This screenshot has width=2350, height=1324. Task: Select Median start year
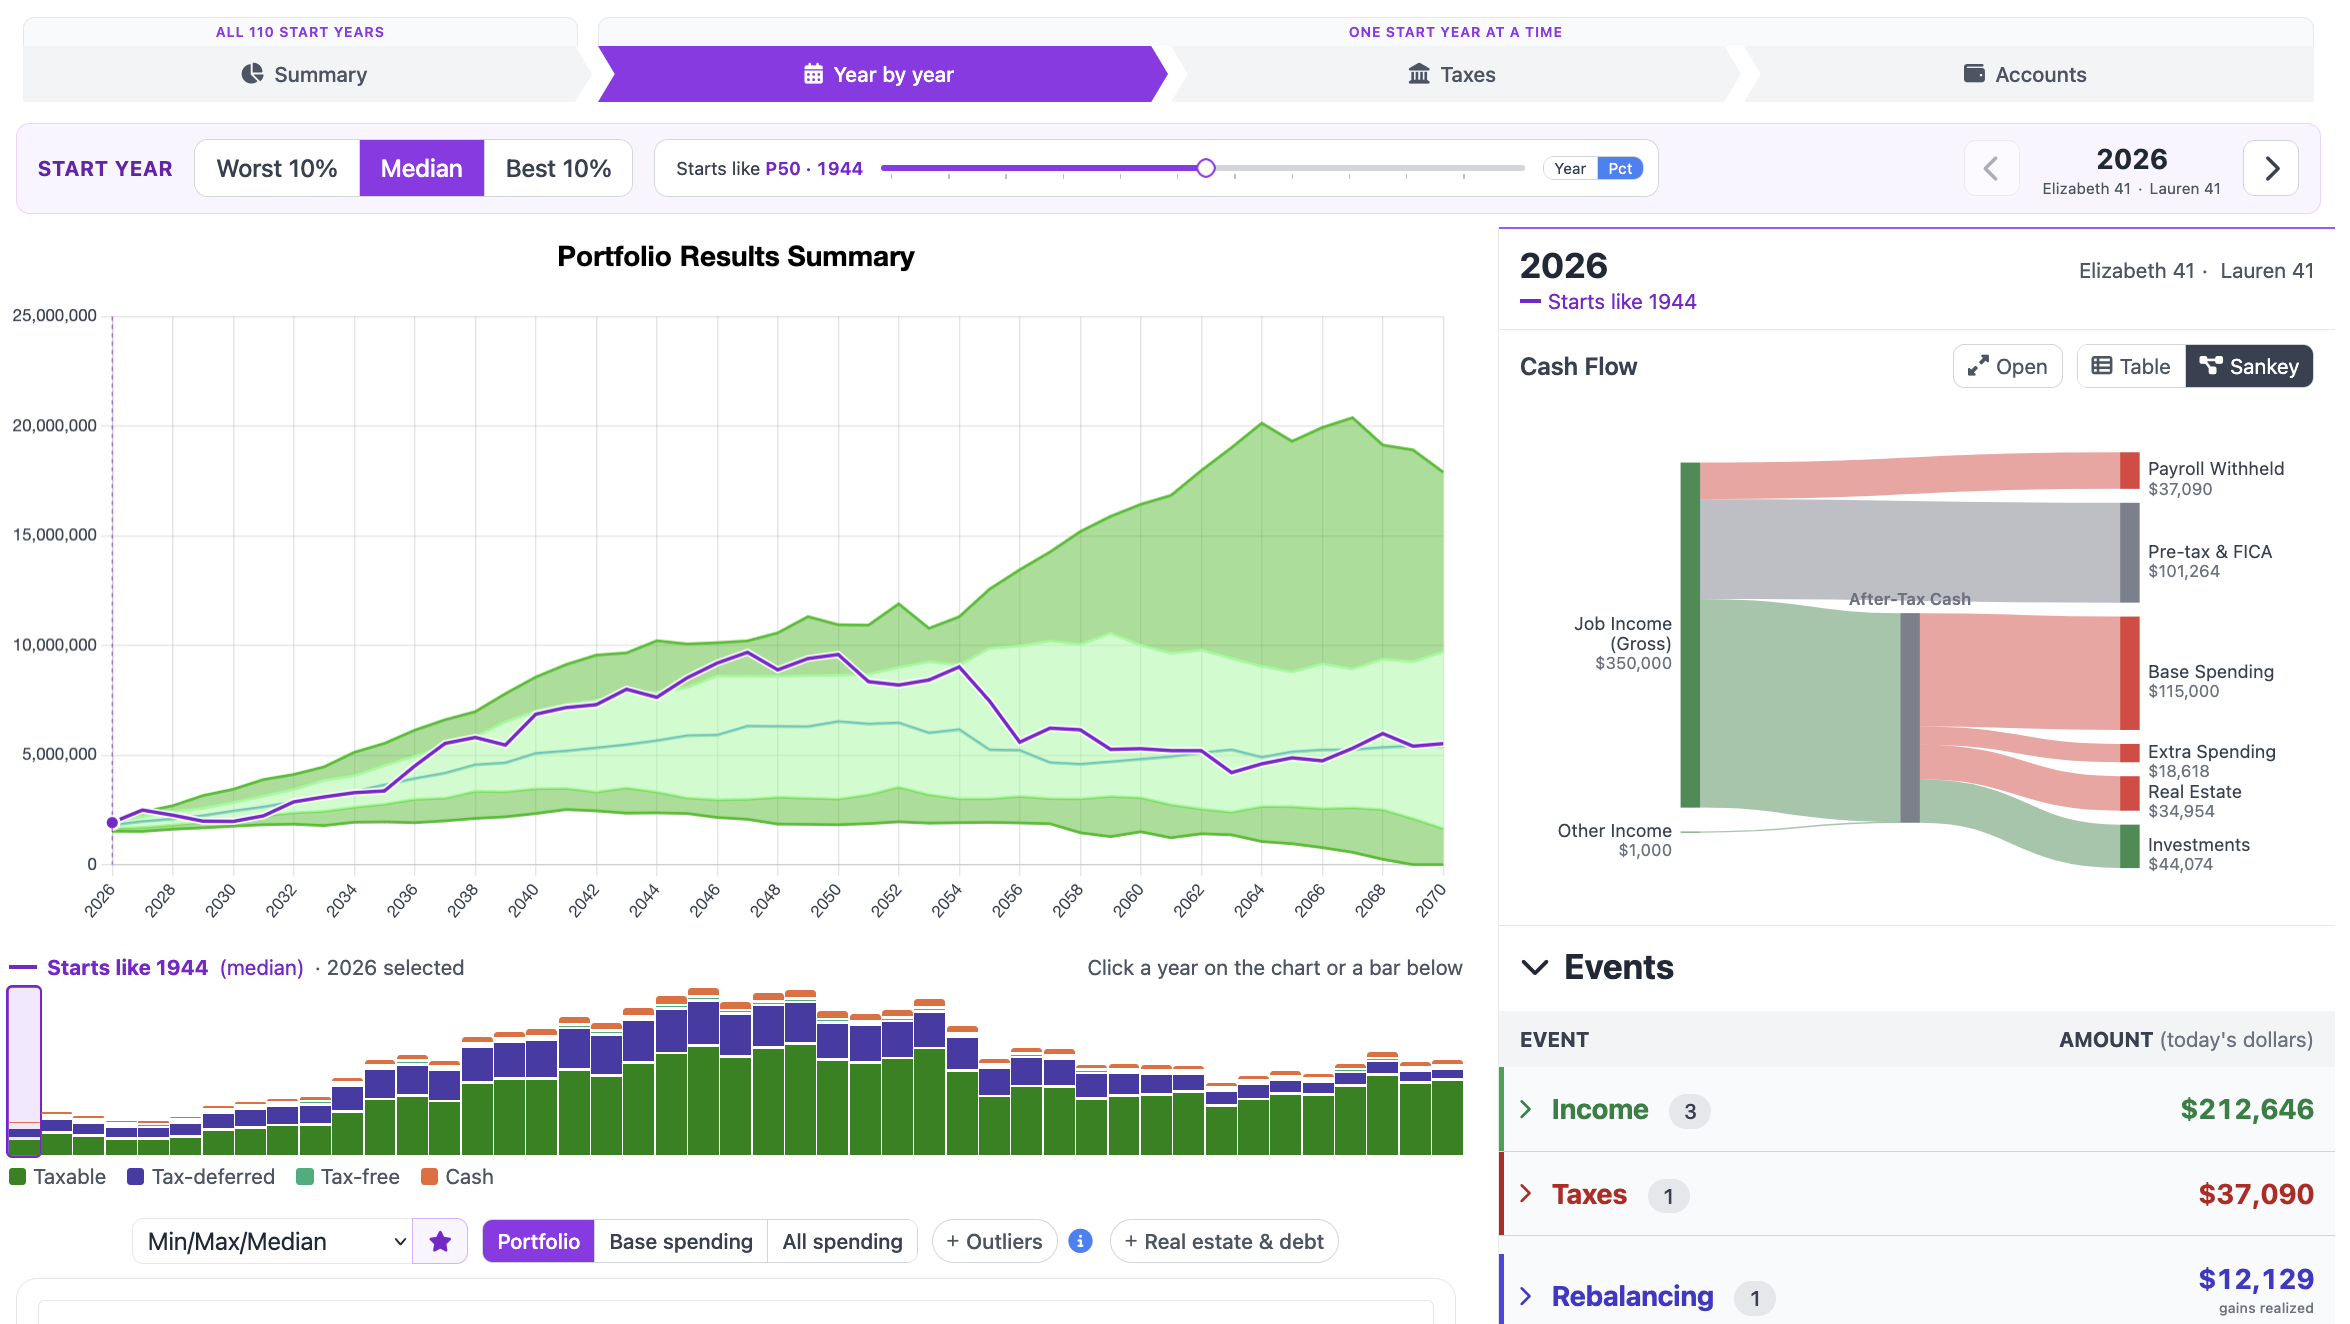click(x=421, y=168)
